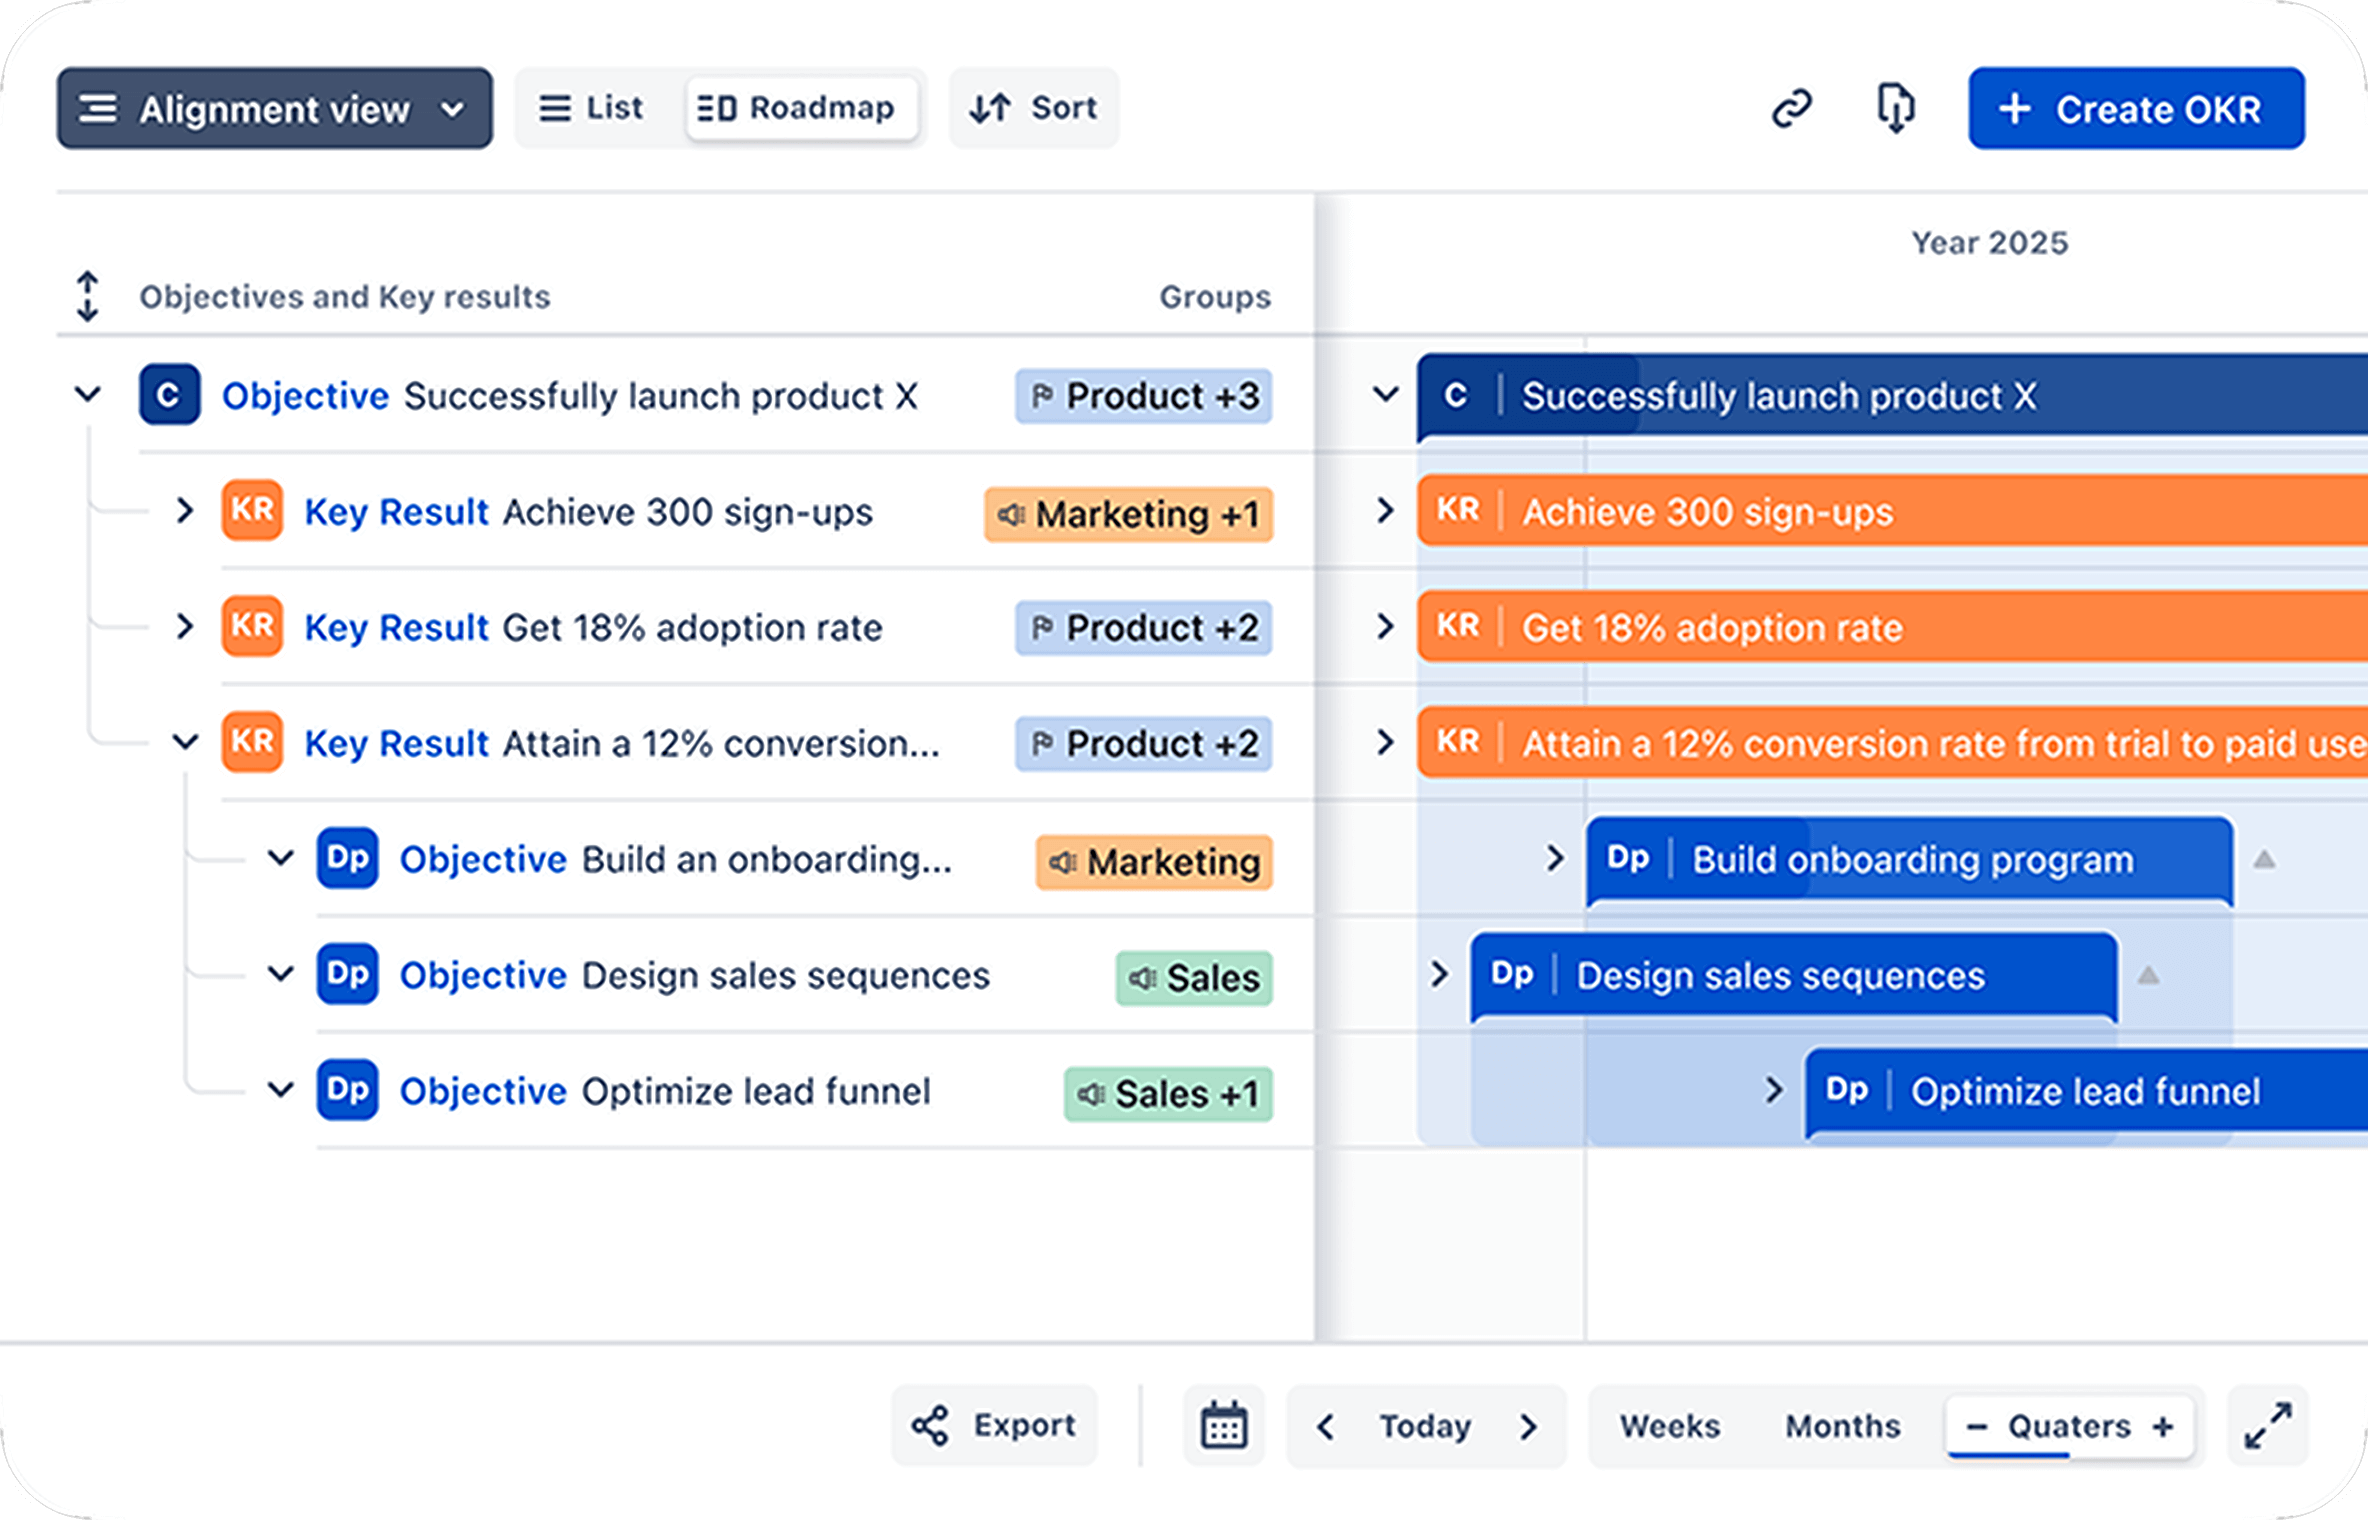Screen dimensions: 2368x1520
Task: Expand Design sales sequences roadmap chevron
Action: point(1439,974)
